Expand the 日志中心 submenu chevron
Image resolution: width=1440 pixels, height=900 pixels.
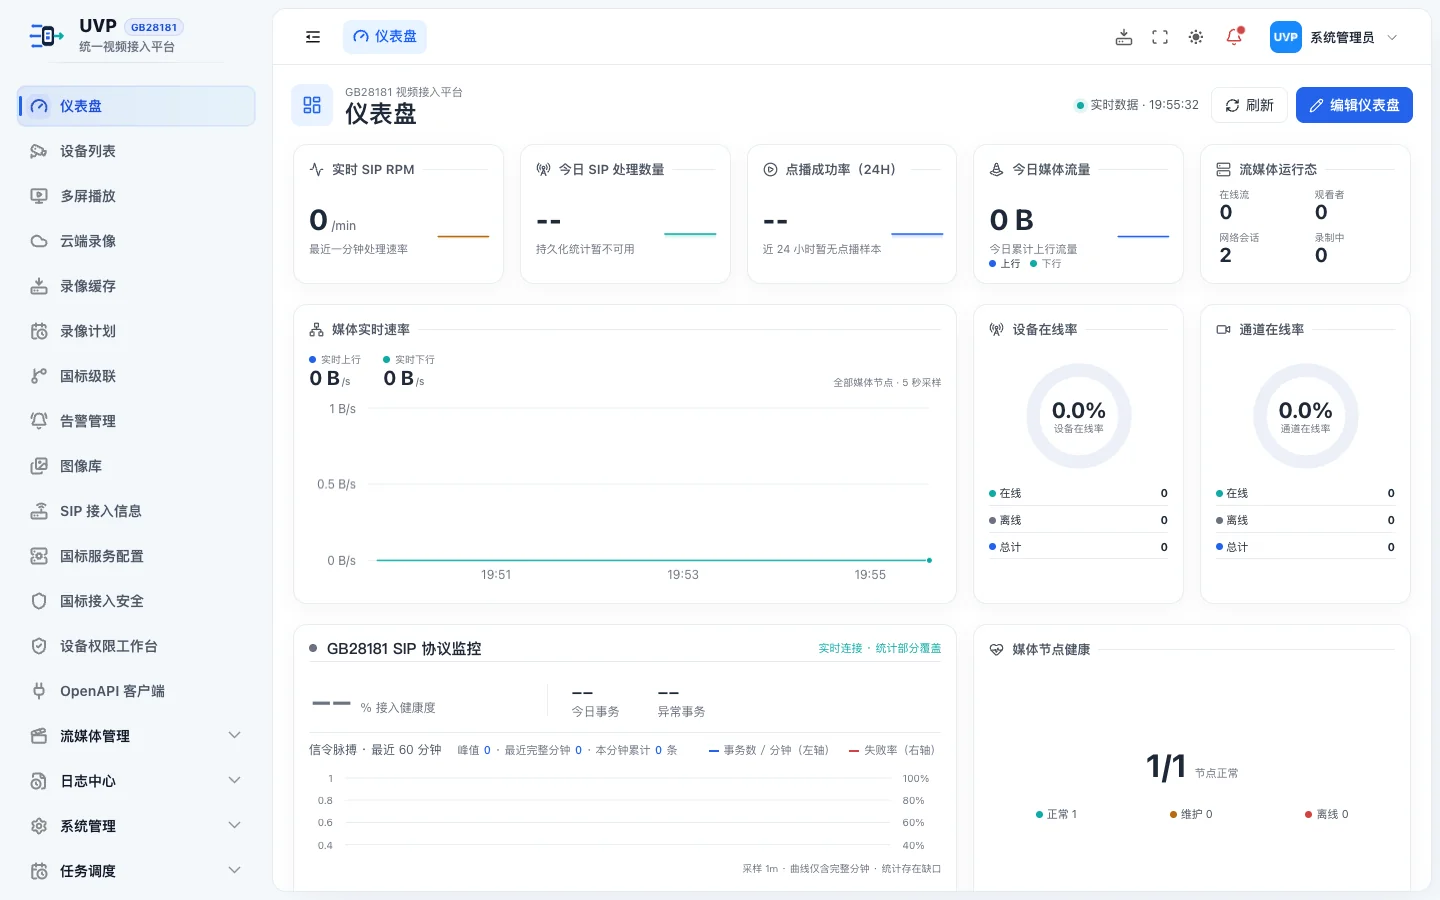tap(235, 780)
